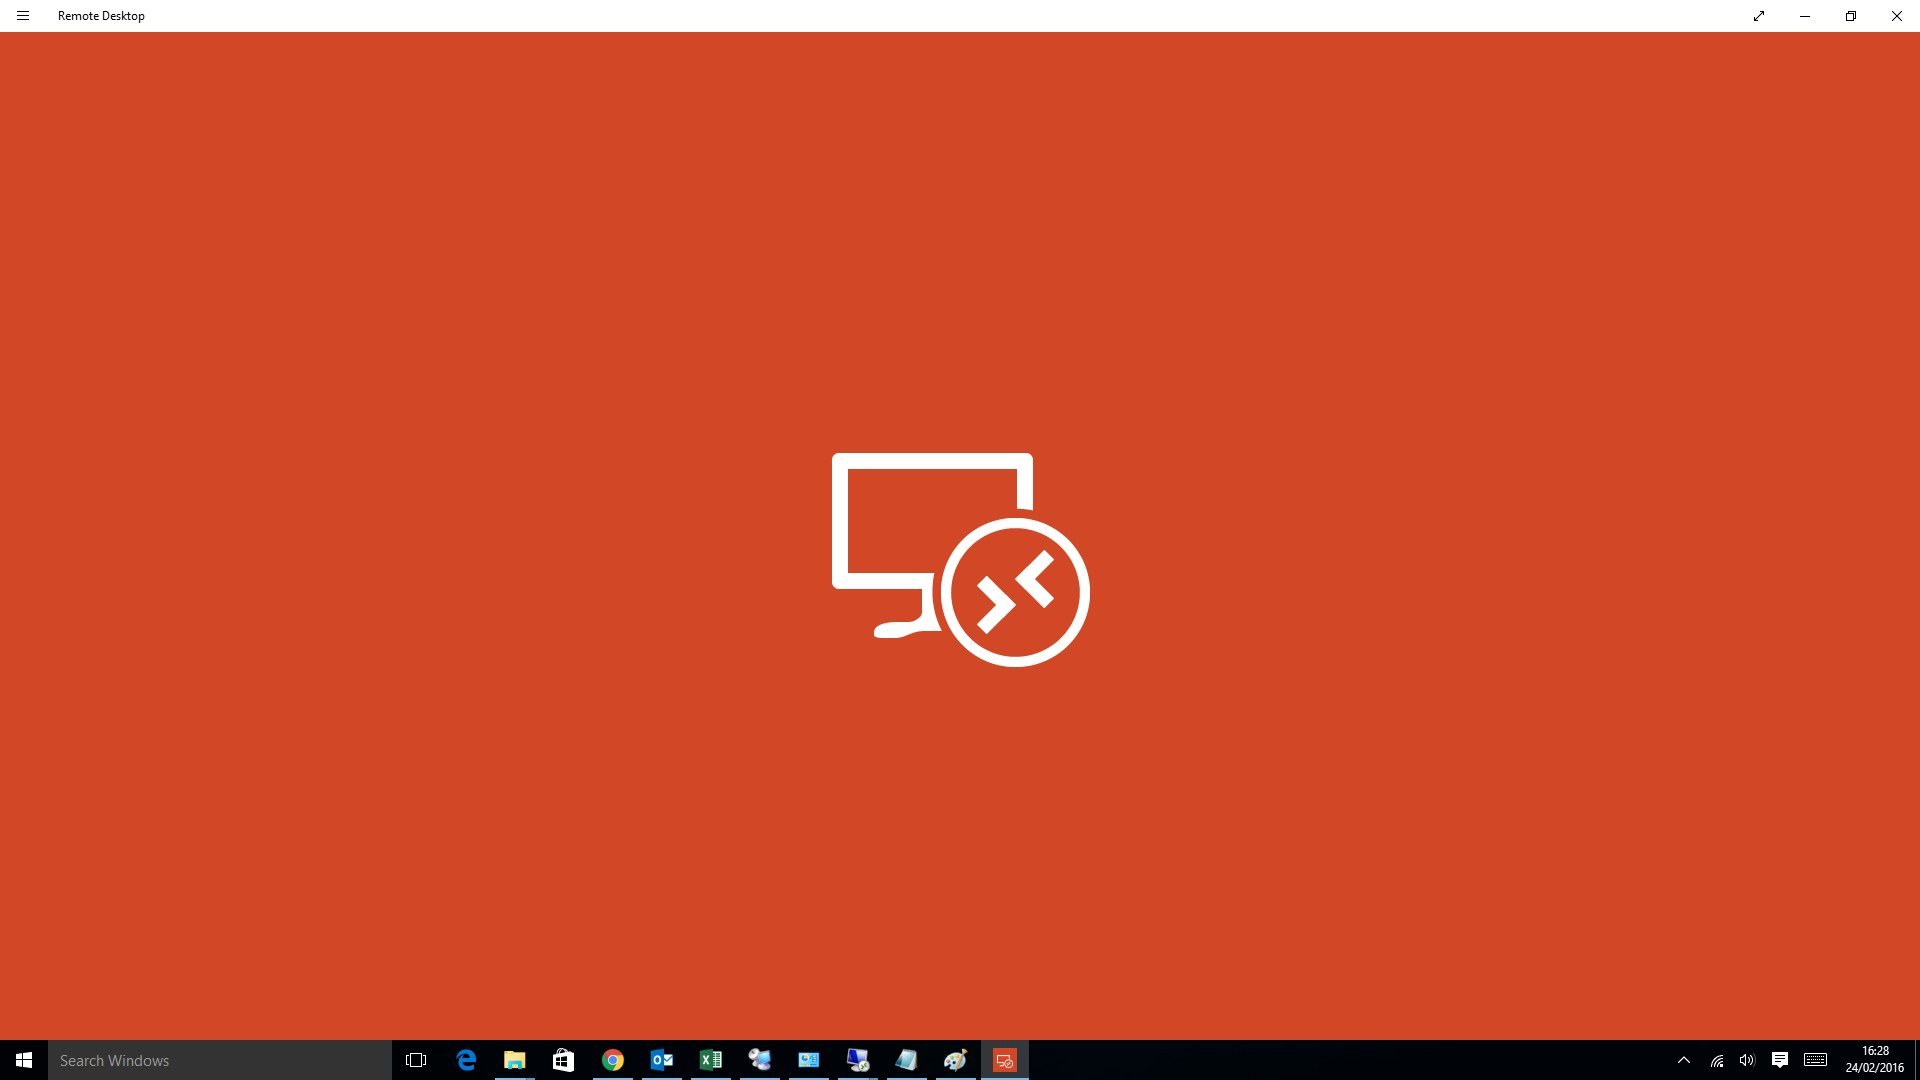Screen dimensions: 1920x1080
Task: Switch to Excel on the taskbar
Action: pos(711,1060)
